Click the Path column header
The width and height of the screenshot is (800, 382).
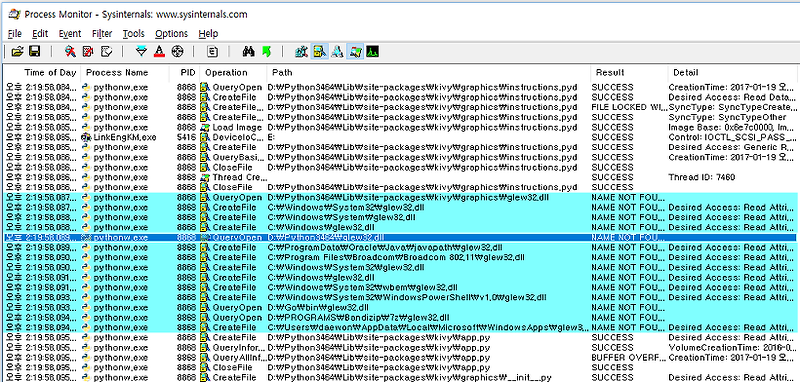click(x=282, y=72)
